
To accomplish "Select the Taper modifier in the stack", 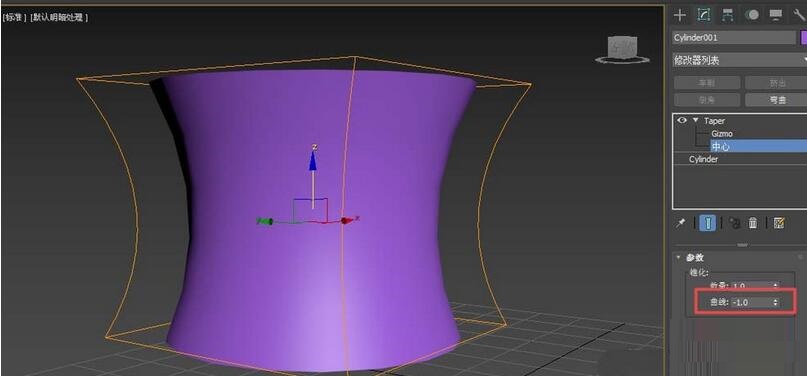I will pyautogui.click(x=714, y=121).
